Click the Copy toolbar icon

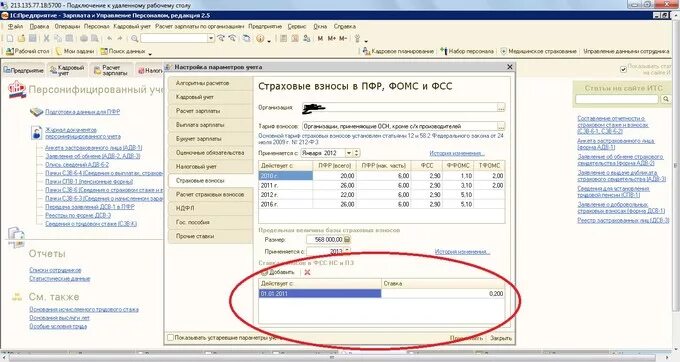coord(57,39)
